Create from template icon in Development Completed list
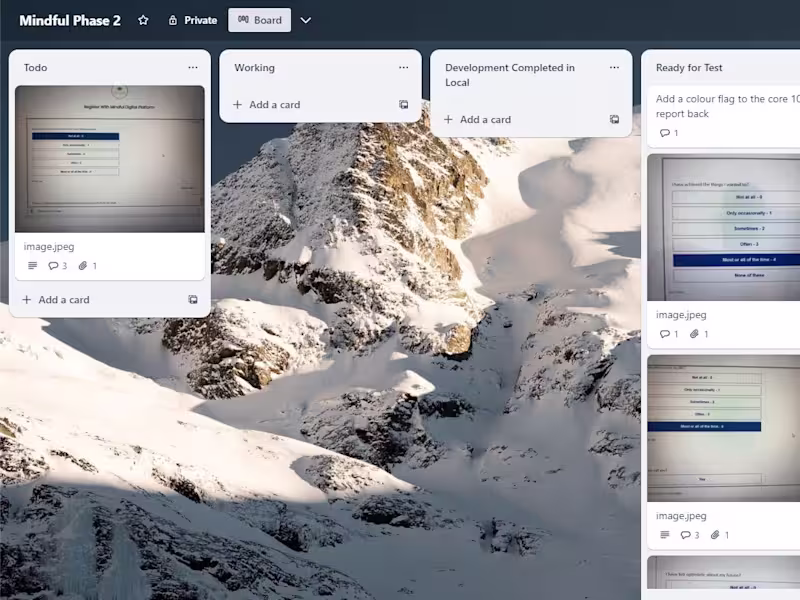The width and height of the screenshot is (800, 600). tap(614, 119)
